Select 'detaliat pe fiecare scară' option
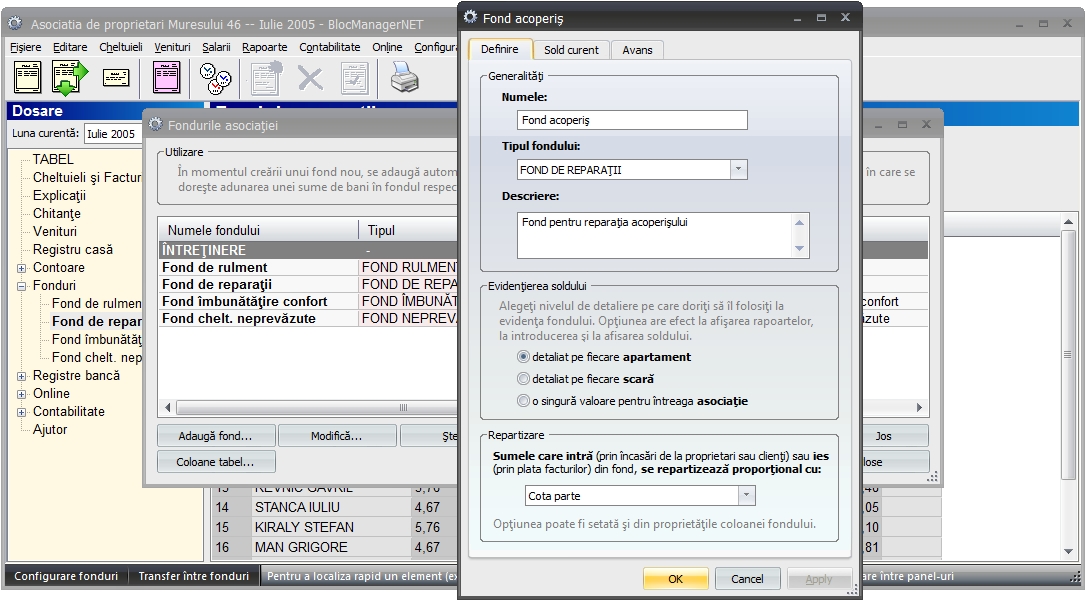The width and height of the screenshot is (1085, 601). [523, 379]
